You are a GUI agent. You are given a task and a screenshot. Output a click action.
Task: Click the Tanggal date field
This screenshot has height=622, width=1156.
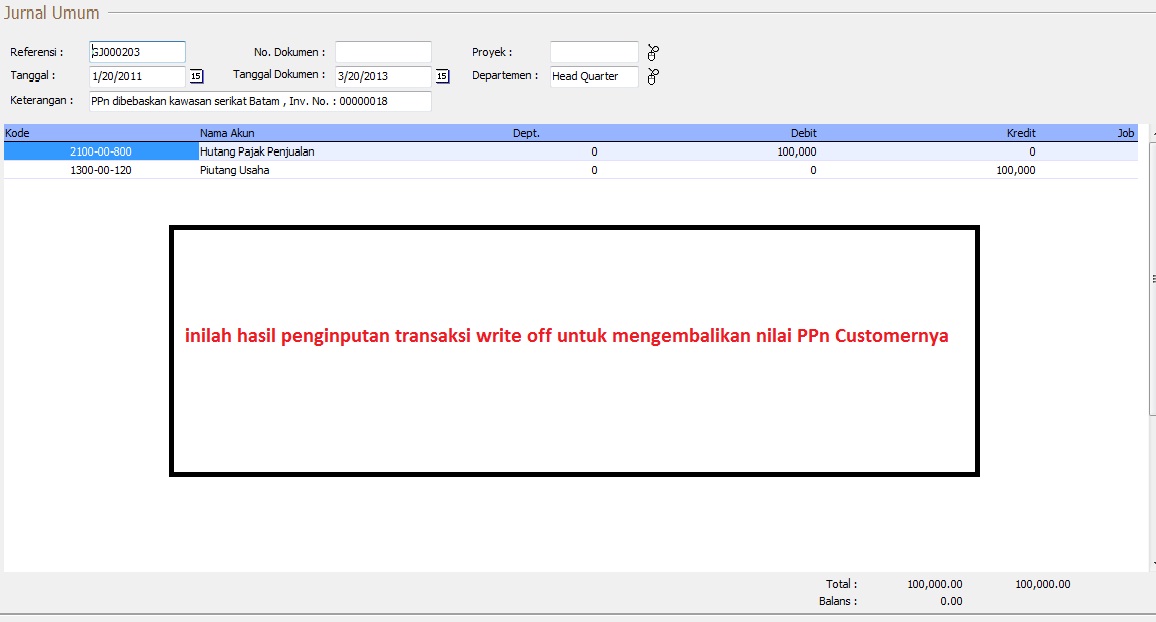click(137, 76)
